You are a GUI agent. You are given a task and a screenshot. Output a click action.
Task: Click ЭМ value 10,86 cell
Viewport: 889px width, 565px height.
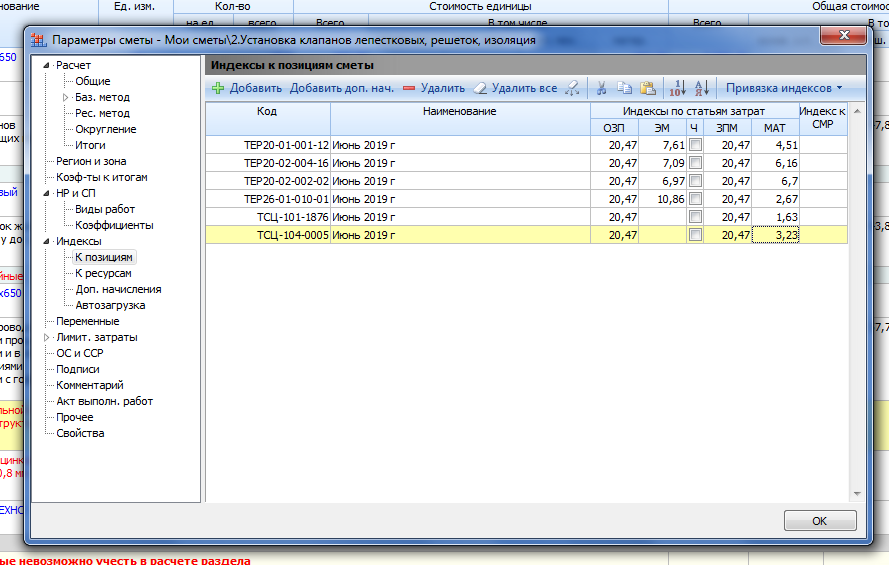coord(662,199)
